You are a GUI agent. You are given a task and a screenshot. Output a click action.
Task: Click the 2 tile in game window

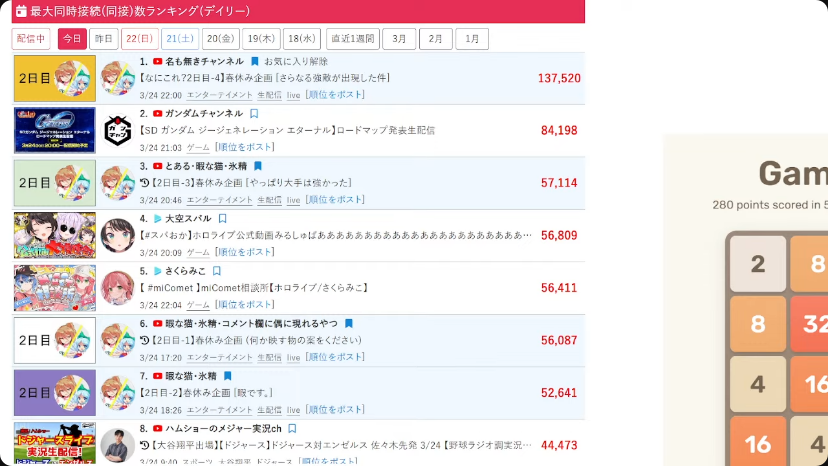[x=758, y=264]
